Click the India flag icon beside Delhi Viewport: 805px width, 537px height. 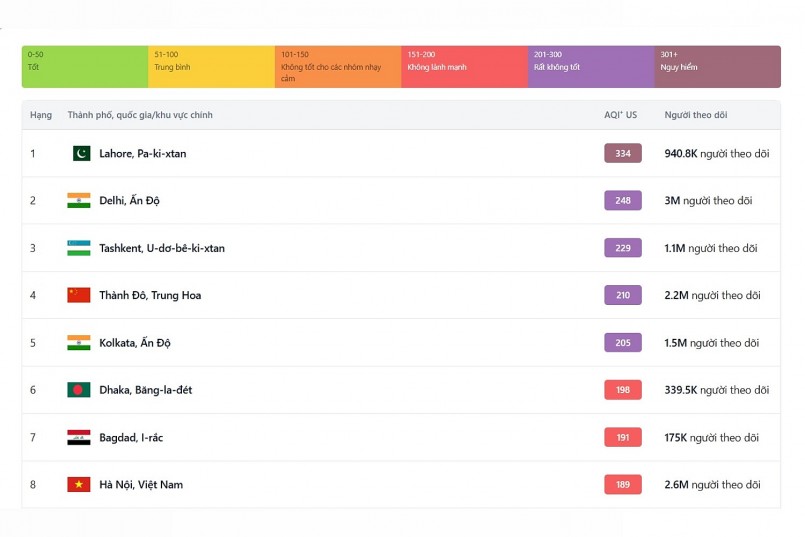click(78, 200)
